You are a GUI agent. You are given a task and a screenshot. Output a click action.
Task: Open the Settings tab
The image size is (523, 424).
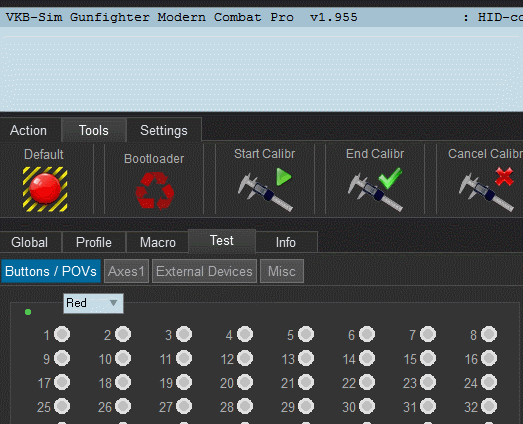tap(164, 130)
